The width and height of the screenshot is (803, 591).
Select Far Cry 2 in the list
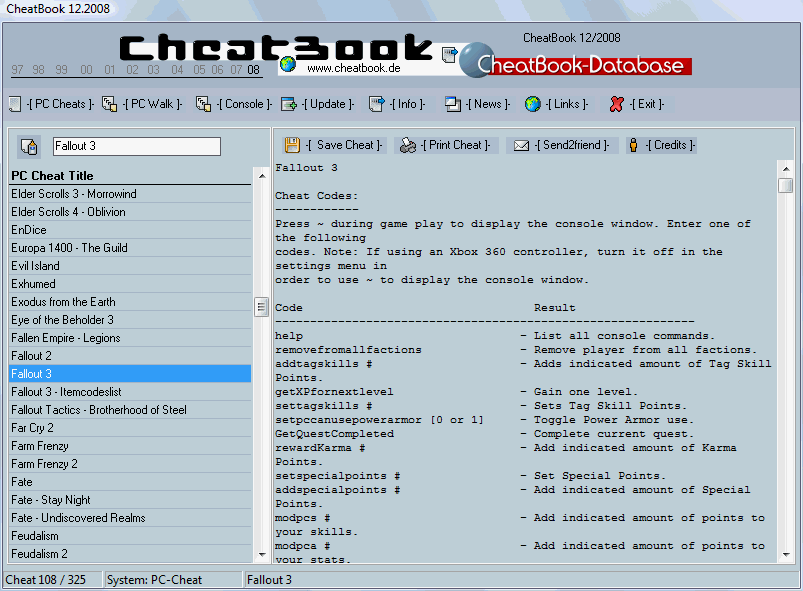(x=131, y=428)
